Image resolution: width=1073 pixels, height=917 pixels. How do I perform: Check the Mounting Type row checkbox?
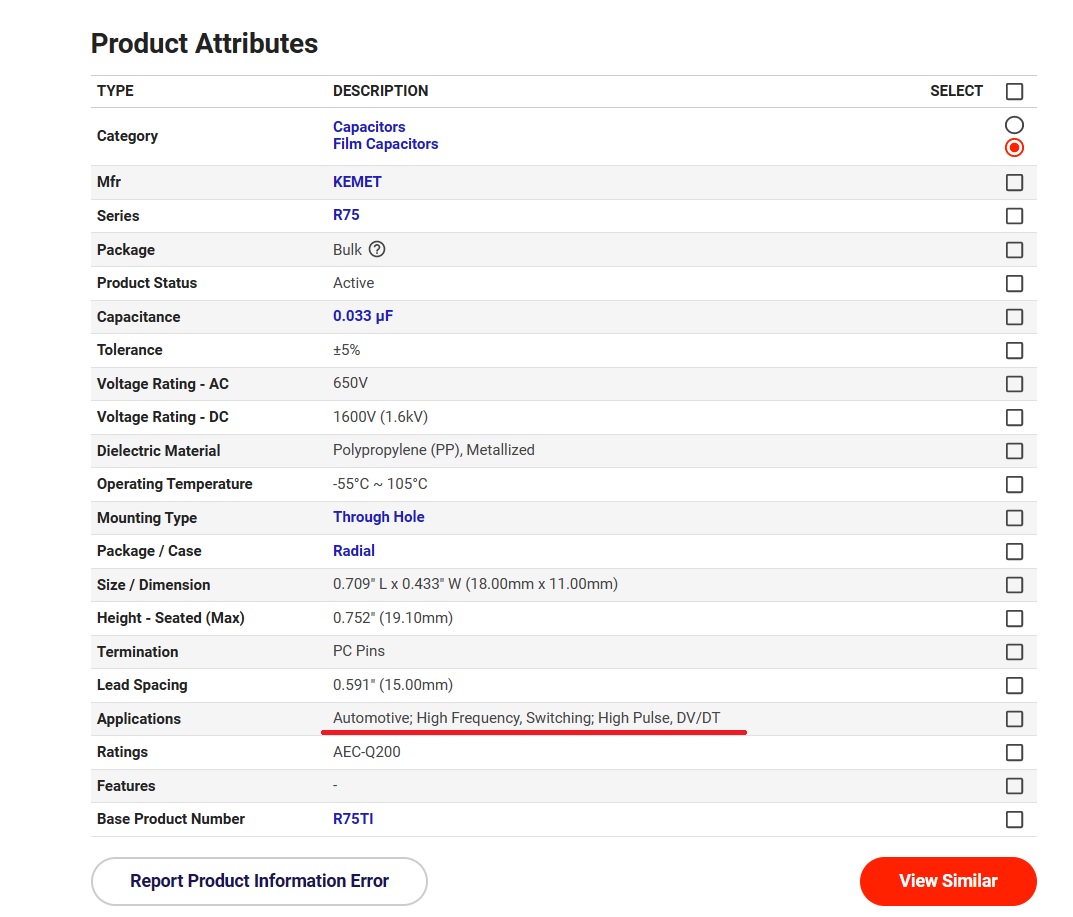1014,518
